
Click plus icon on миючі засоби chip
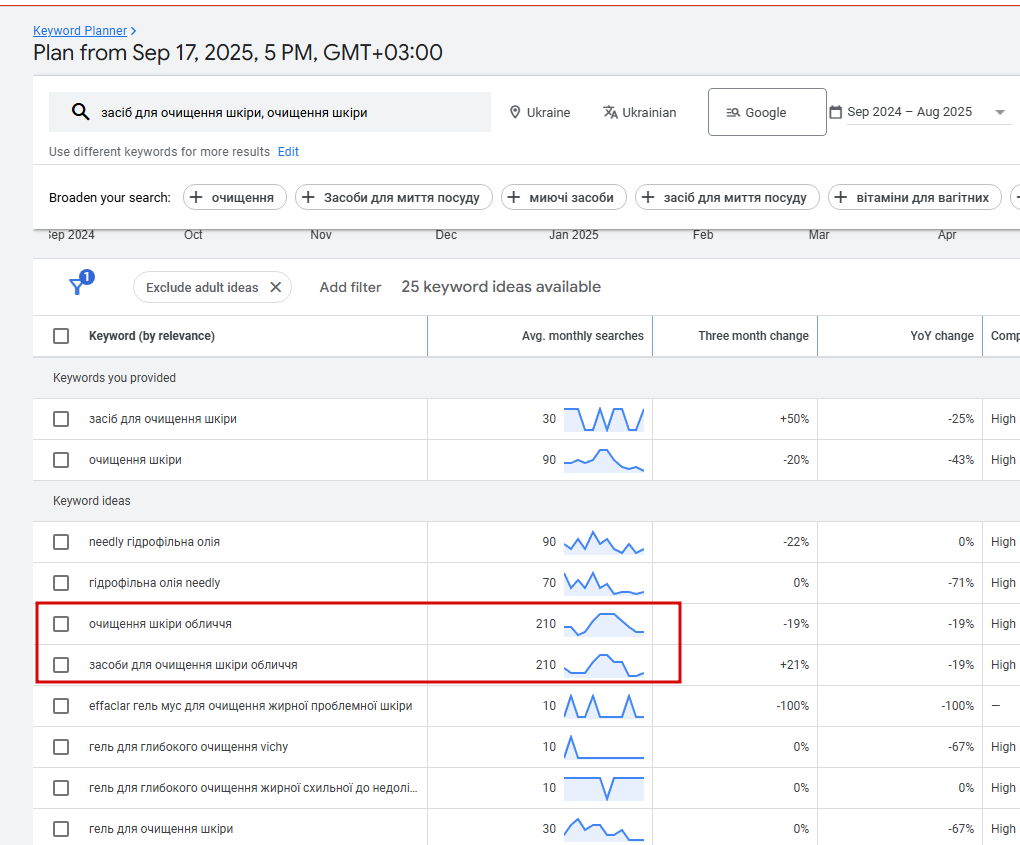(x=514, y=197)
